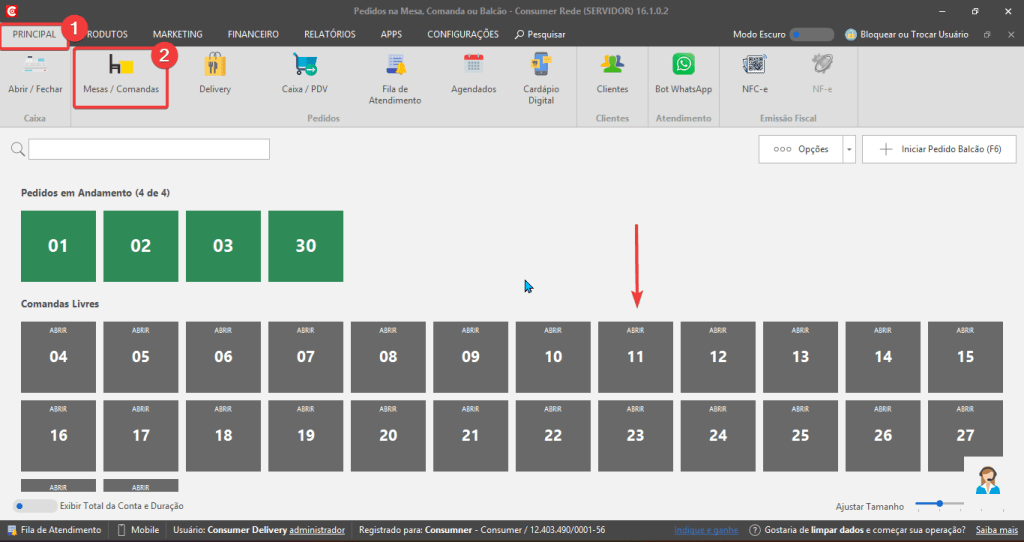Switch to the MARKETING tab
Viewport: 1024px width, 542px height.
click(x=178, y=35)
